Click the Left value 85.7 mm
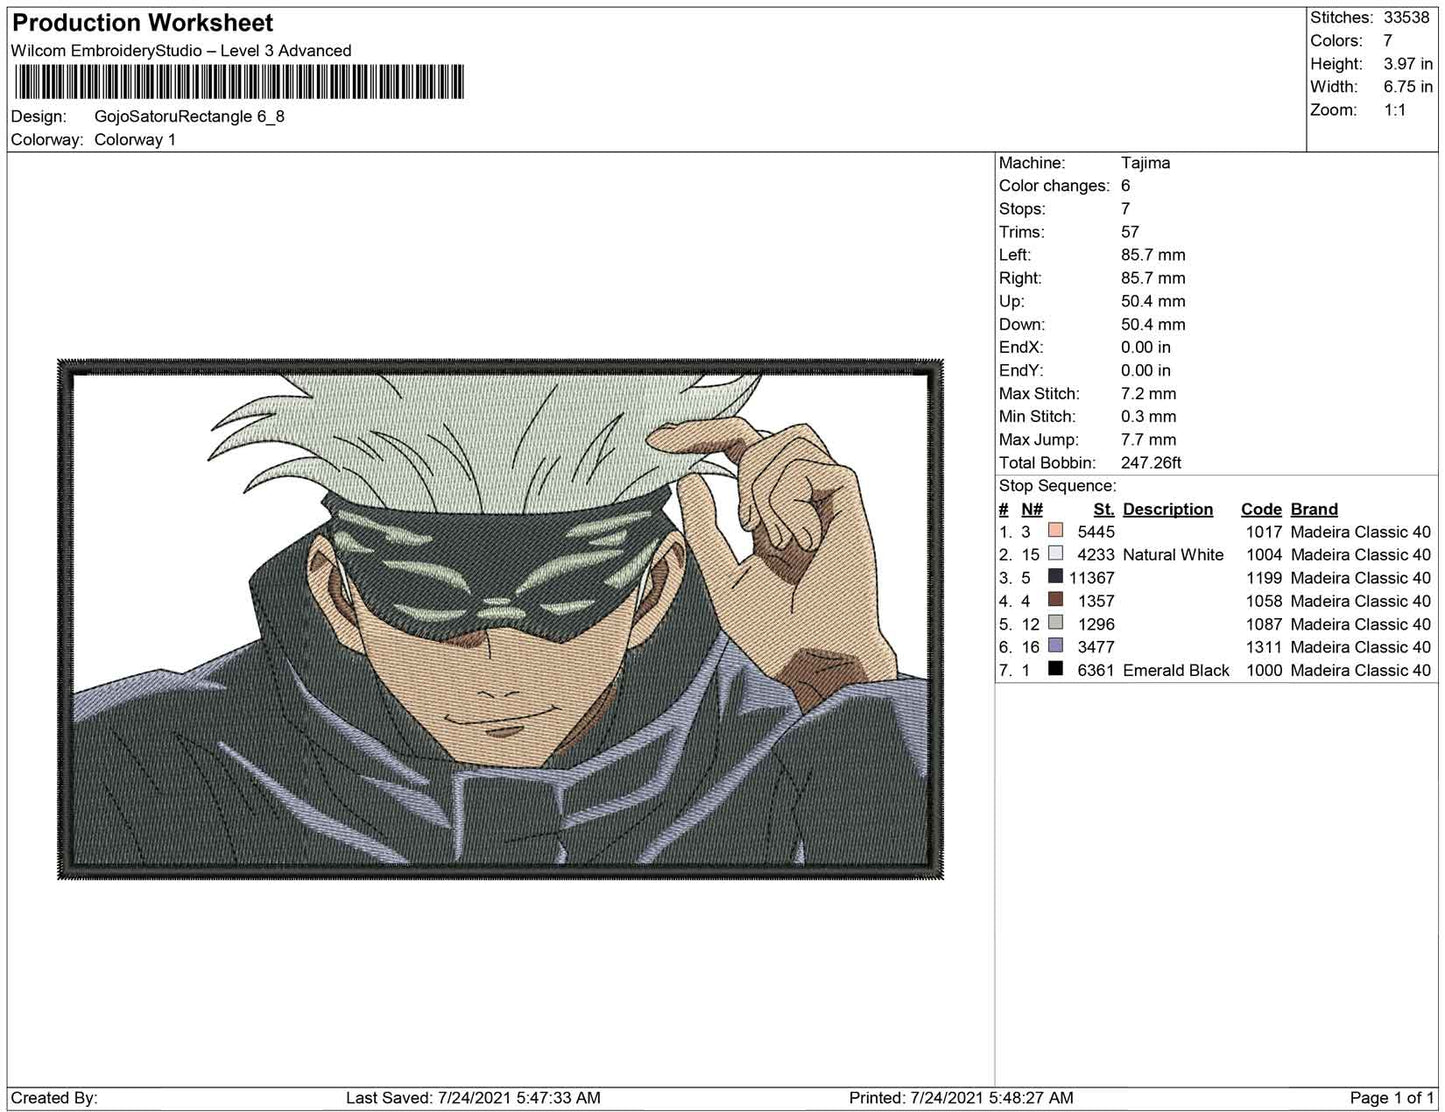Image resolution: width=1445 pixels, height=1112 pixels. tap(1153, 255)
